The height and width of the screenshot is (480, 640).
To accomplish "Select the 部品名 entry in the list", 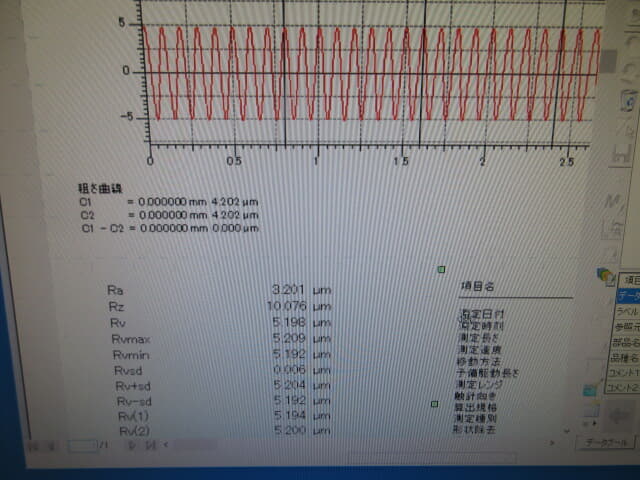I will [626, 342].
